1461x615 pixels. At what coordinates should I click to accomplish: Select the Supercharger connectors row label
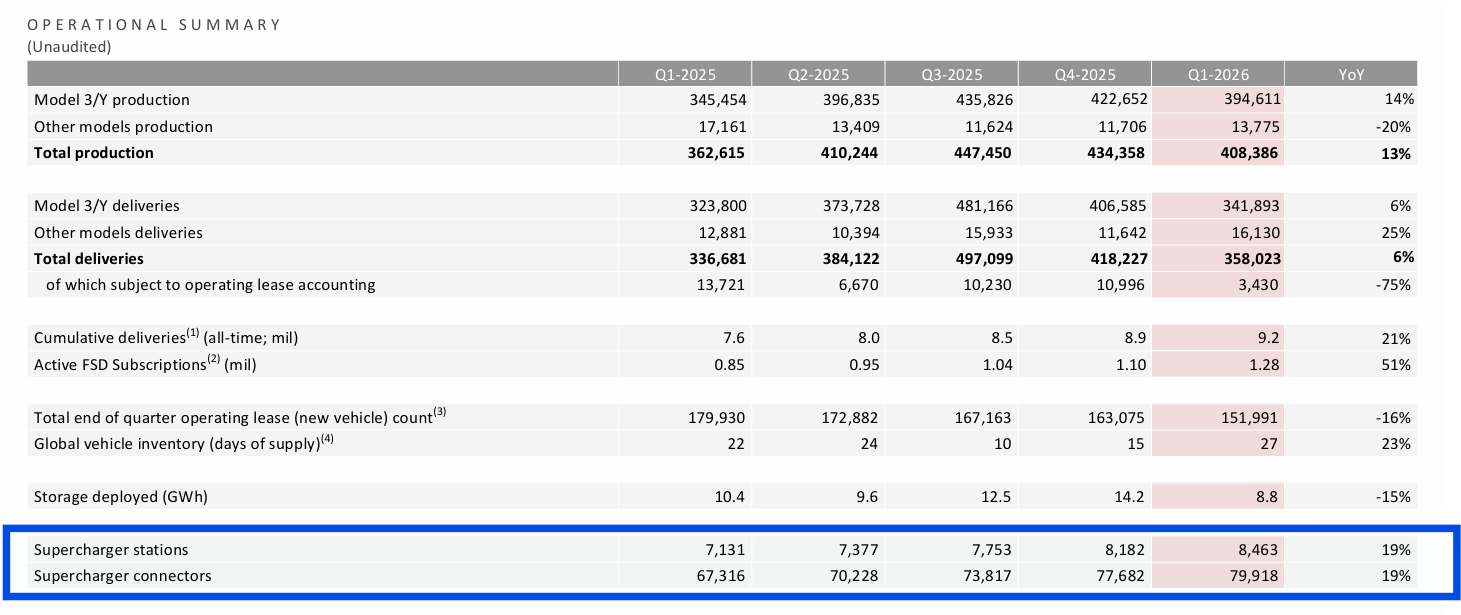(123, 576)
